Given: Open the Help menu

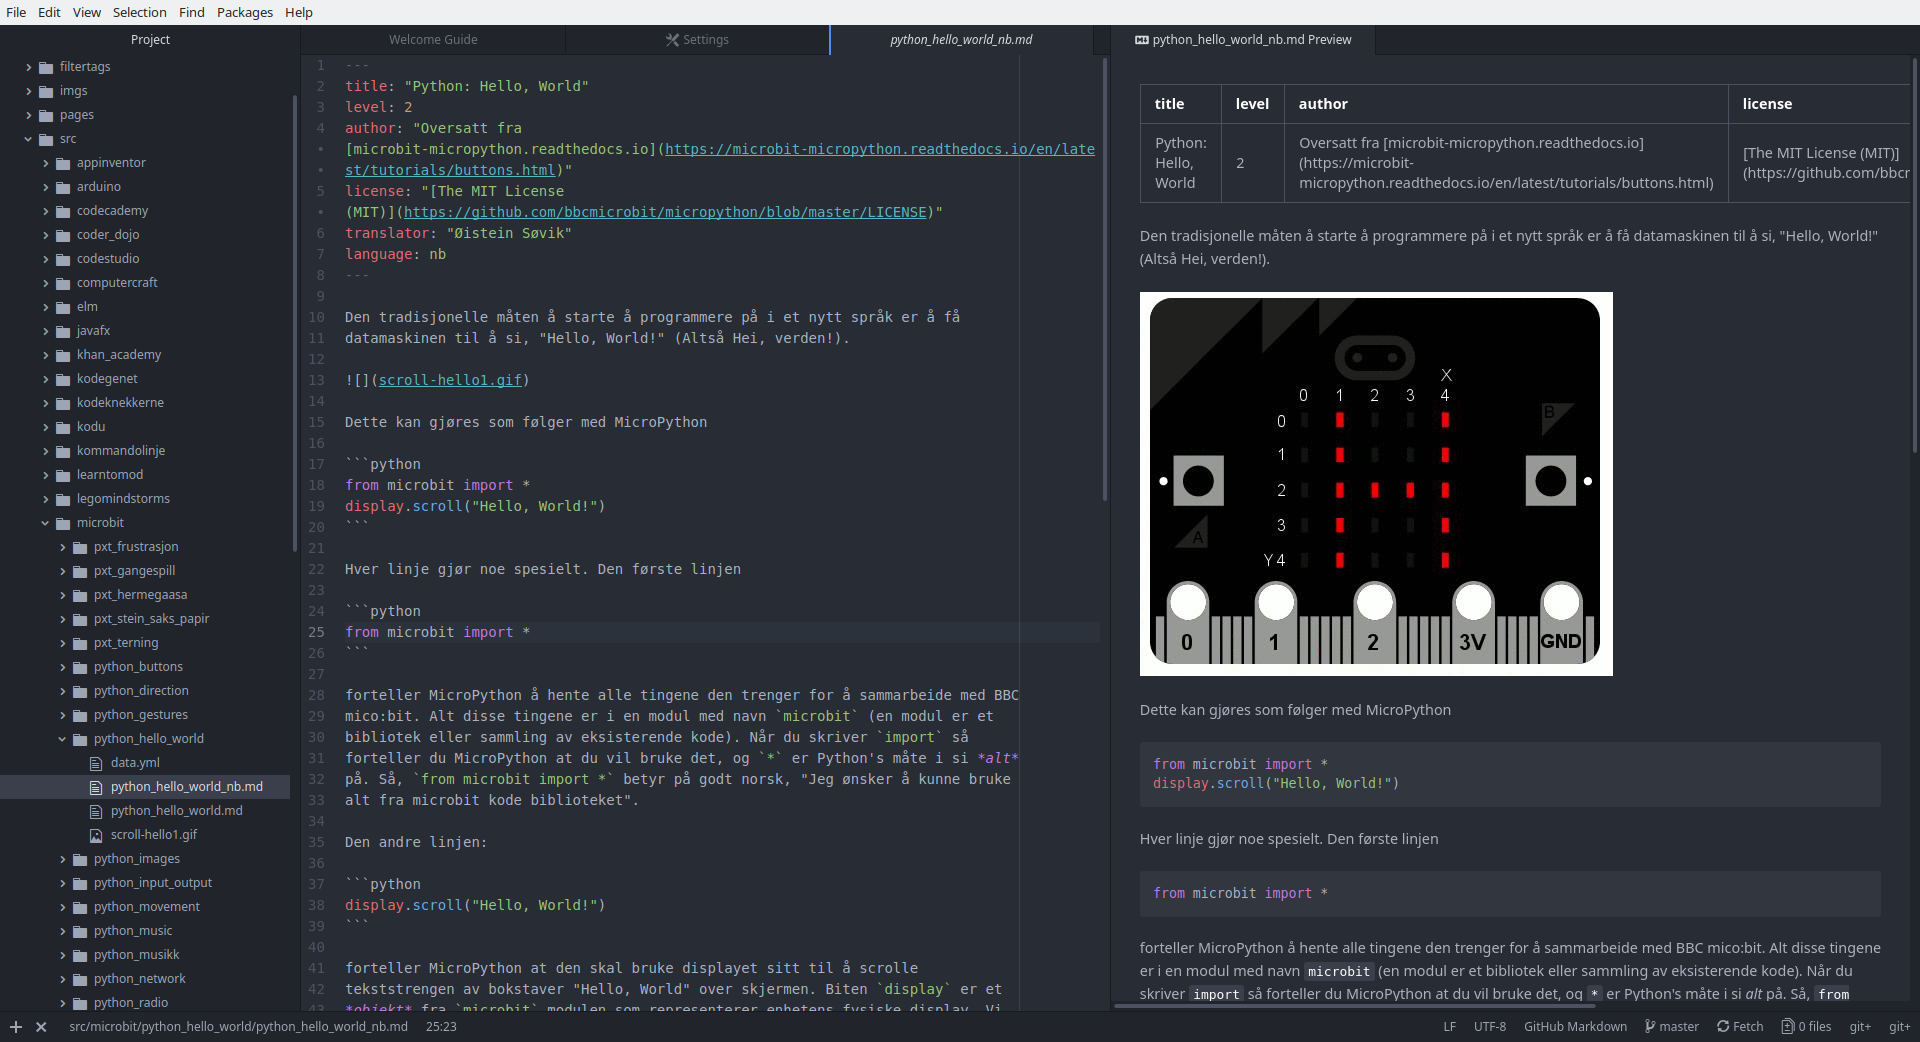Looking at the screenshot, I should coord(298,12).
